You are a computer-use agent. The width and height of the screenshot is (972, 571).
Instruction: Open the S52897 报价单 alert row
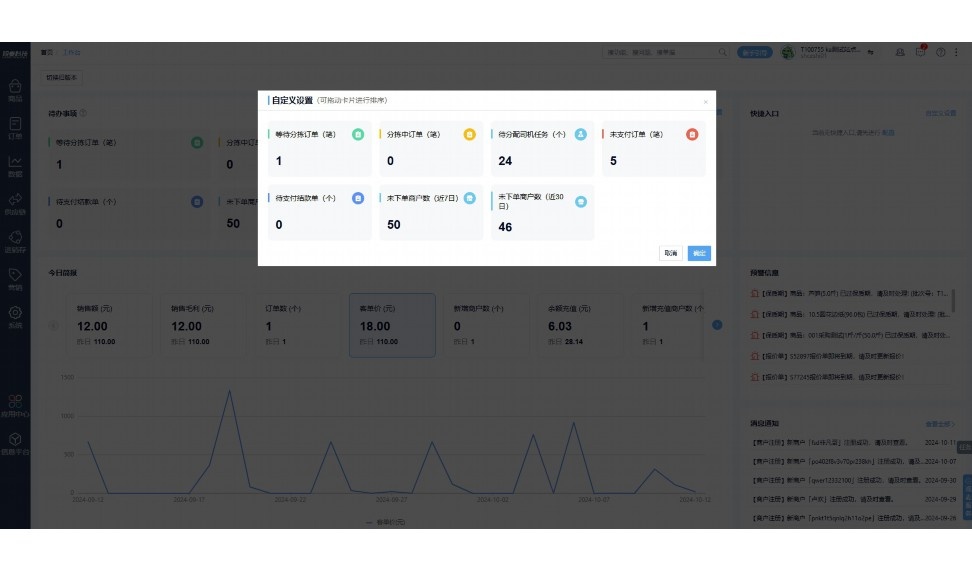[849, 356]
